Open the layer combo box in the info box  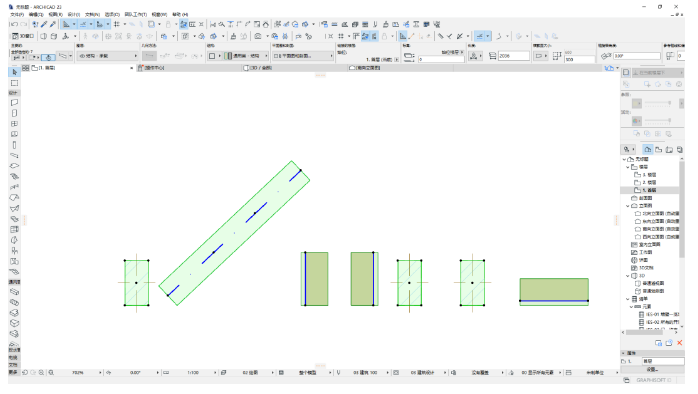coord(107,56)
